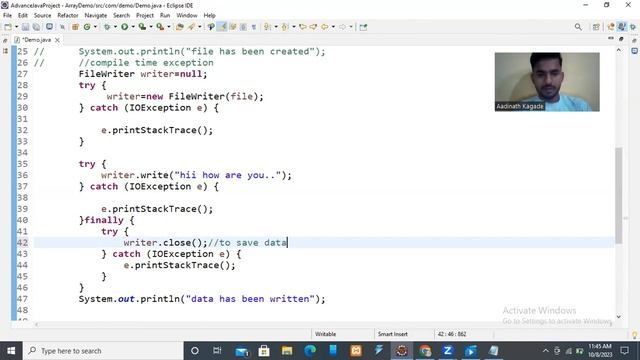640x360 pixels.
Task: Click the Last Edit Location icon
Action: (x=302, y=27)
